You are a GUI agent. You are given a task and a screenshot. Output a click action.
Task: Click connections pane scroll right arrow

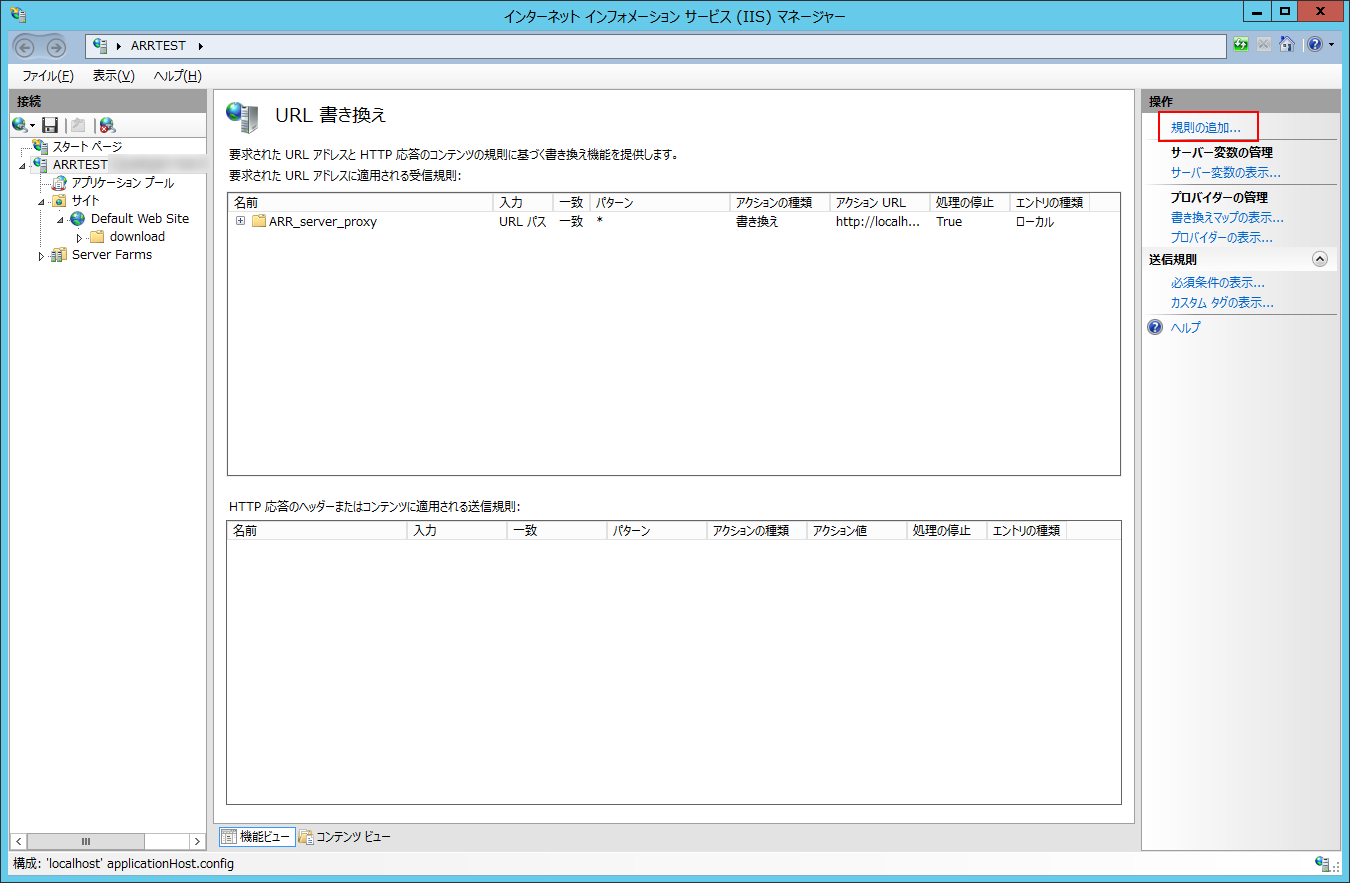pos(196,842)
